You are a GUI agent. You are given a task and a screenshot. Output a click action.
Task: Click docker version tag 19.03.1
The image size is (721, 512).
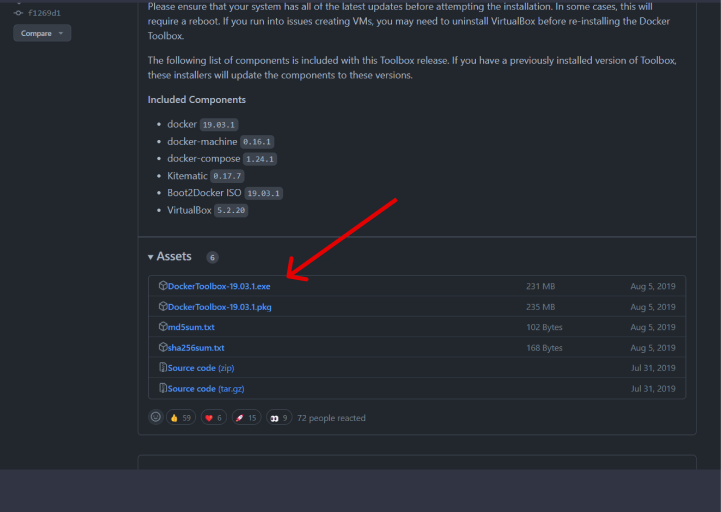tap(219, 125)
